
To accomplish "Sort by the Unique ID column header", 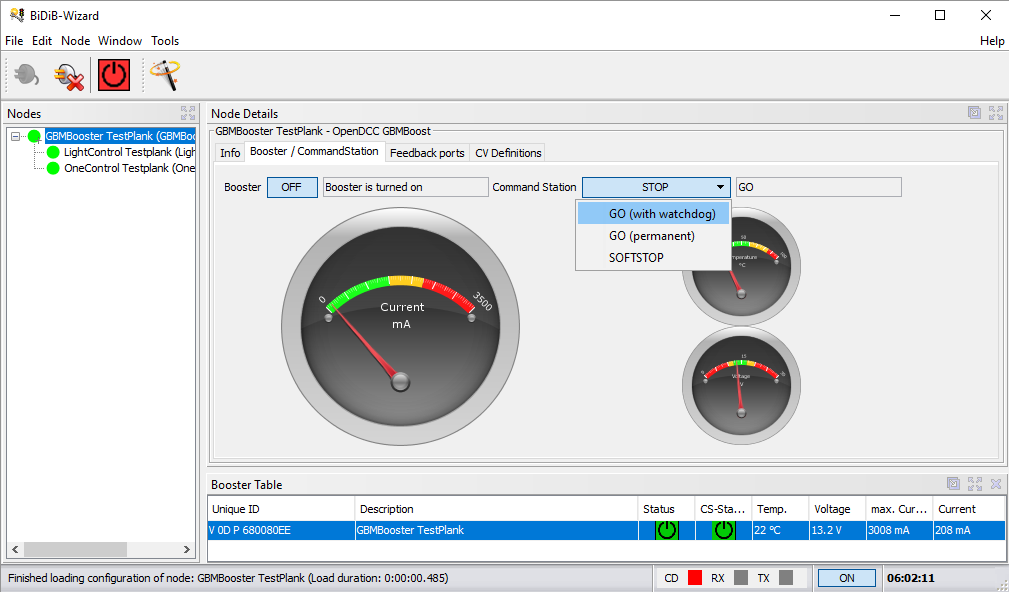I will pos(281,509).
